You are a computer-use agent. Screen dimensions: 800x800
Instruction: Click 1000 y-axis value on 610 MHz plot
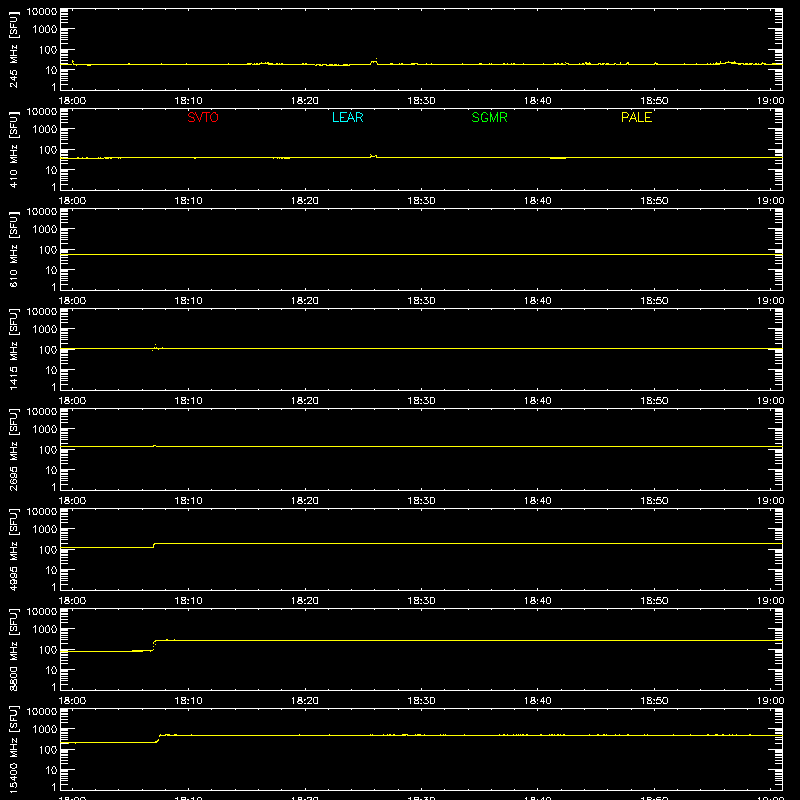(45, 230)
